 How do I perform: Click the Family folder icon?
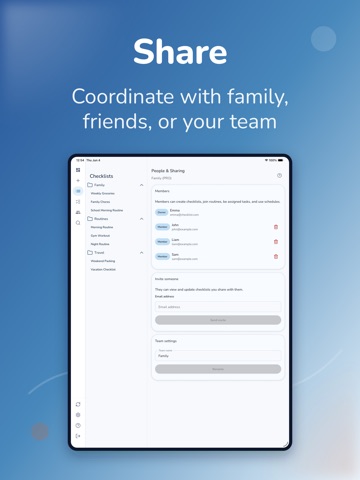tap(90, 185)
